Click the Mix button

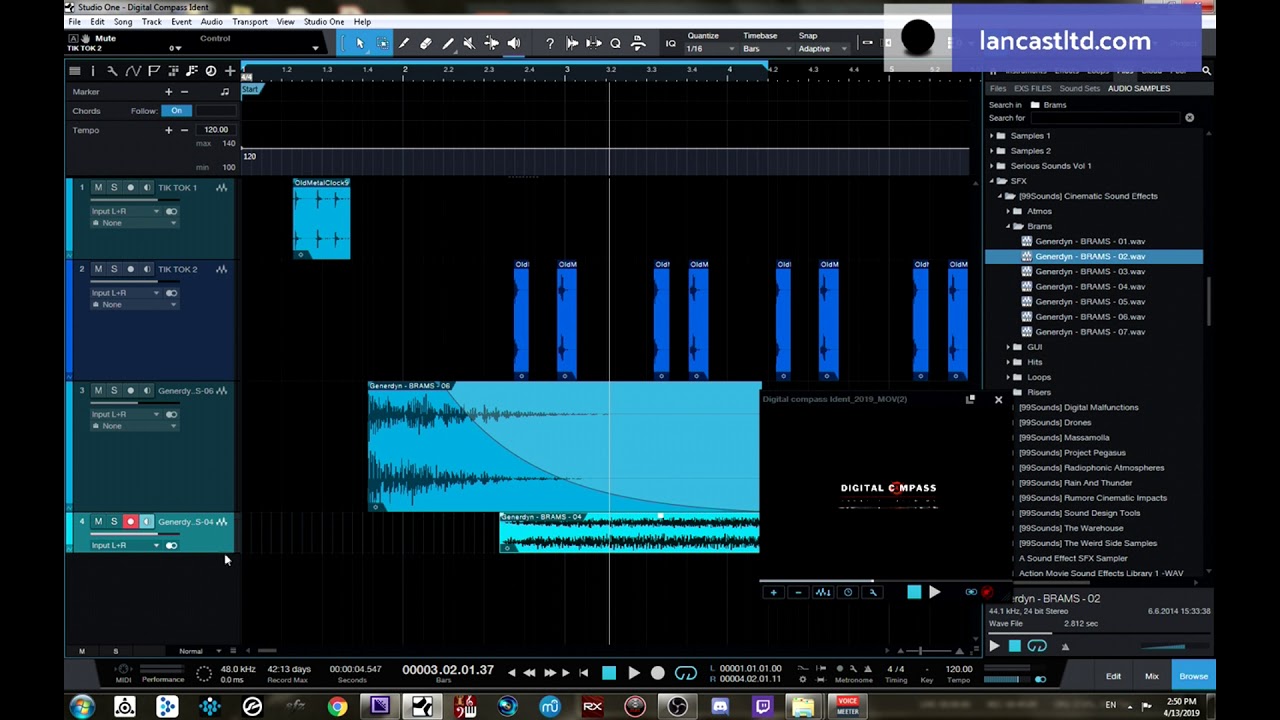point(1152,676)
